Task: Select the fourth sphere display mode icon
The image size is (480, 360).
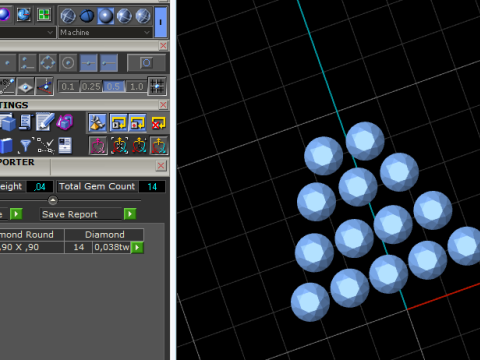Action: [x=124, y=16]
